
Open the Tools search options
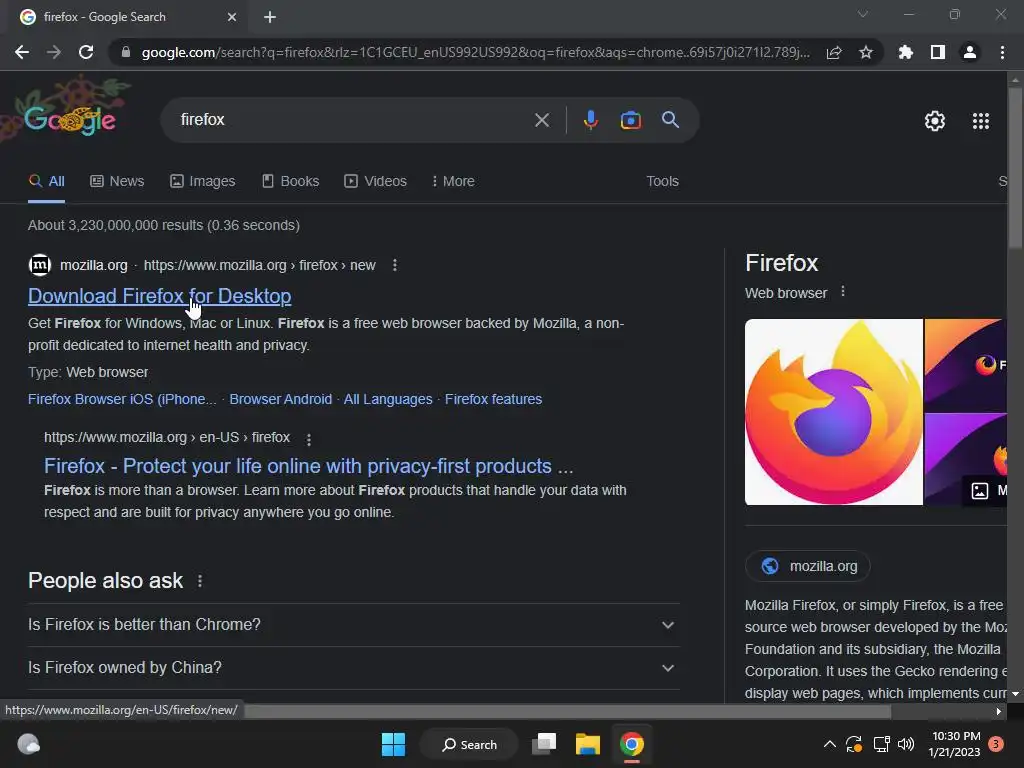point(662,182)
